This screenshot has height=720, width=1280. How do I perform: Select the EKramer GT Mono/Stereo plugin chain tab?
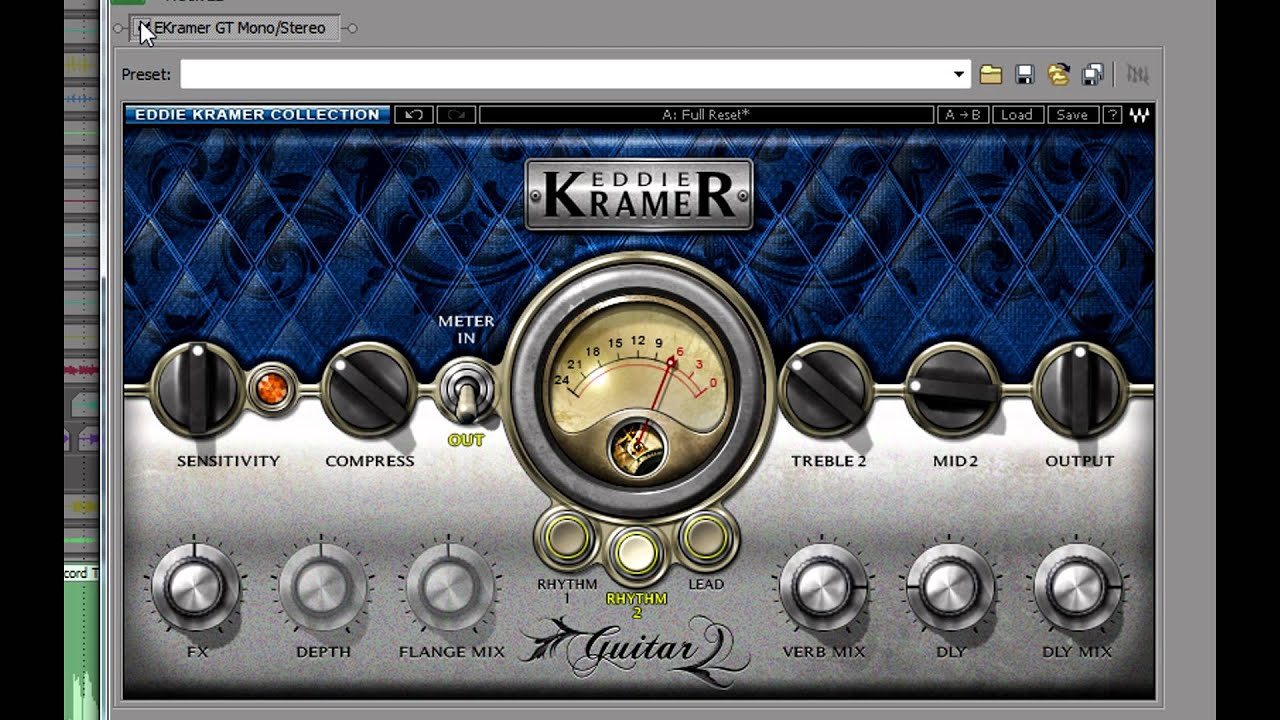[236, 28]
